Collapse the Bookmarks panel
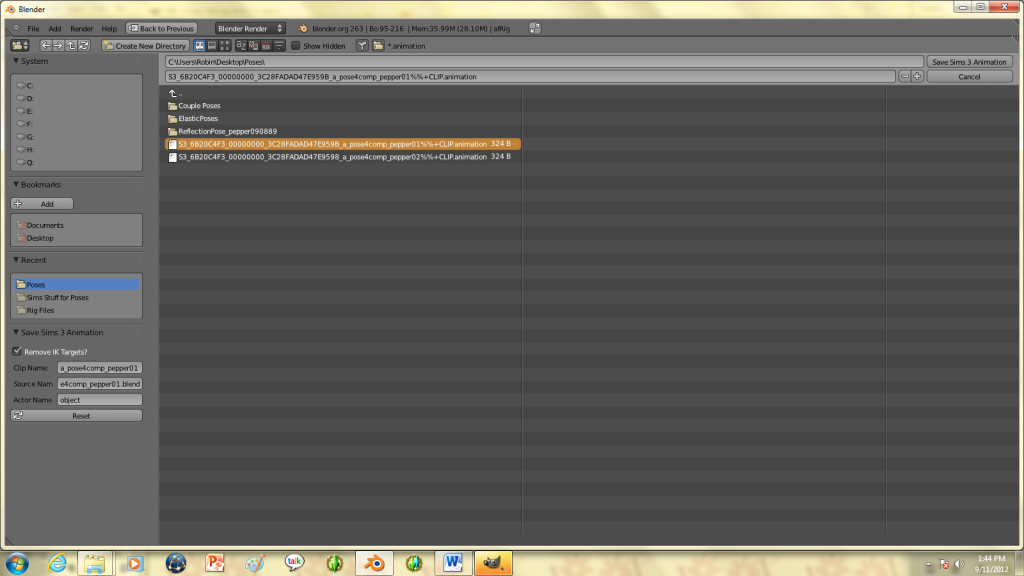 [16, 184]
